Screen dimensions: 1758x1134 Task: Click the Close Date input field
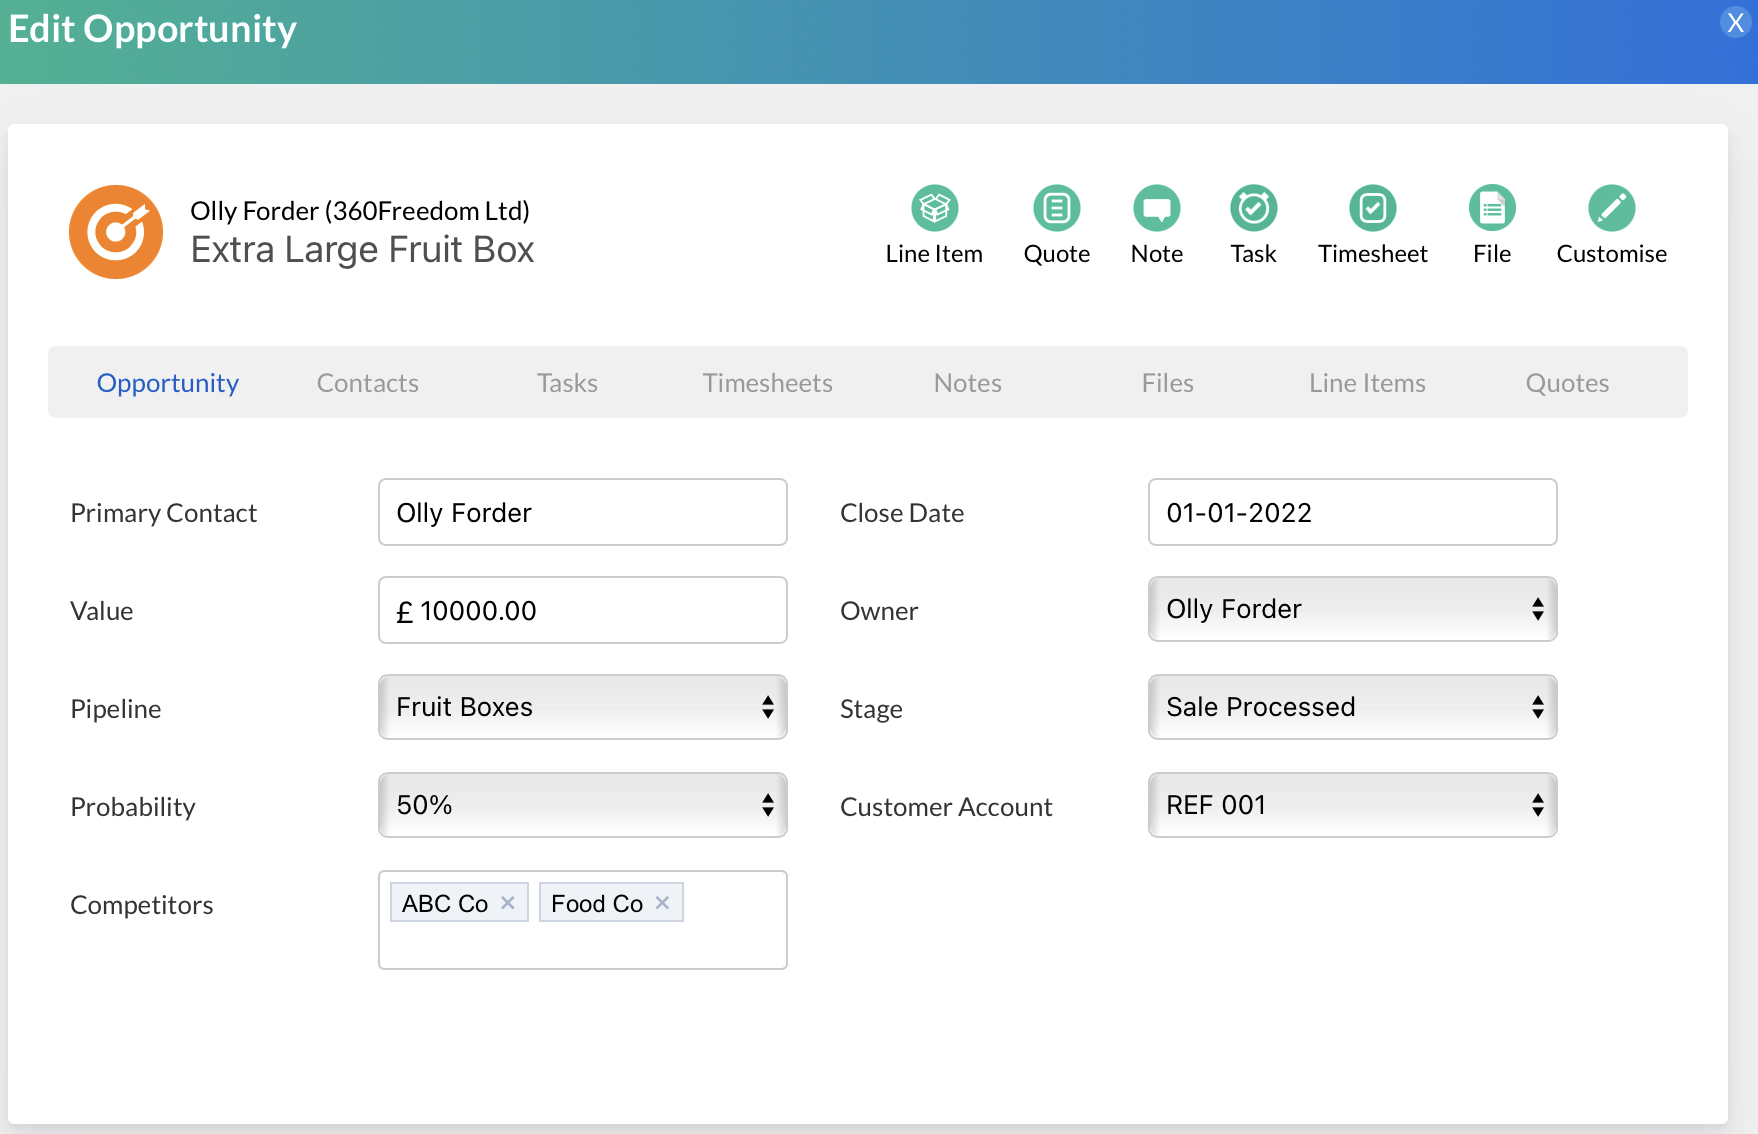tap(1352, 512)
